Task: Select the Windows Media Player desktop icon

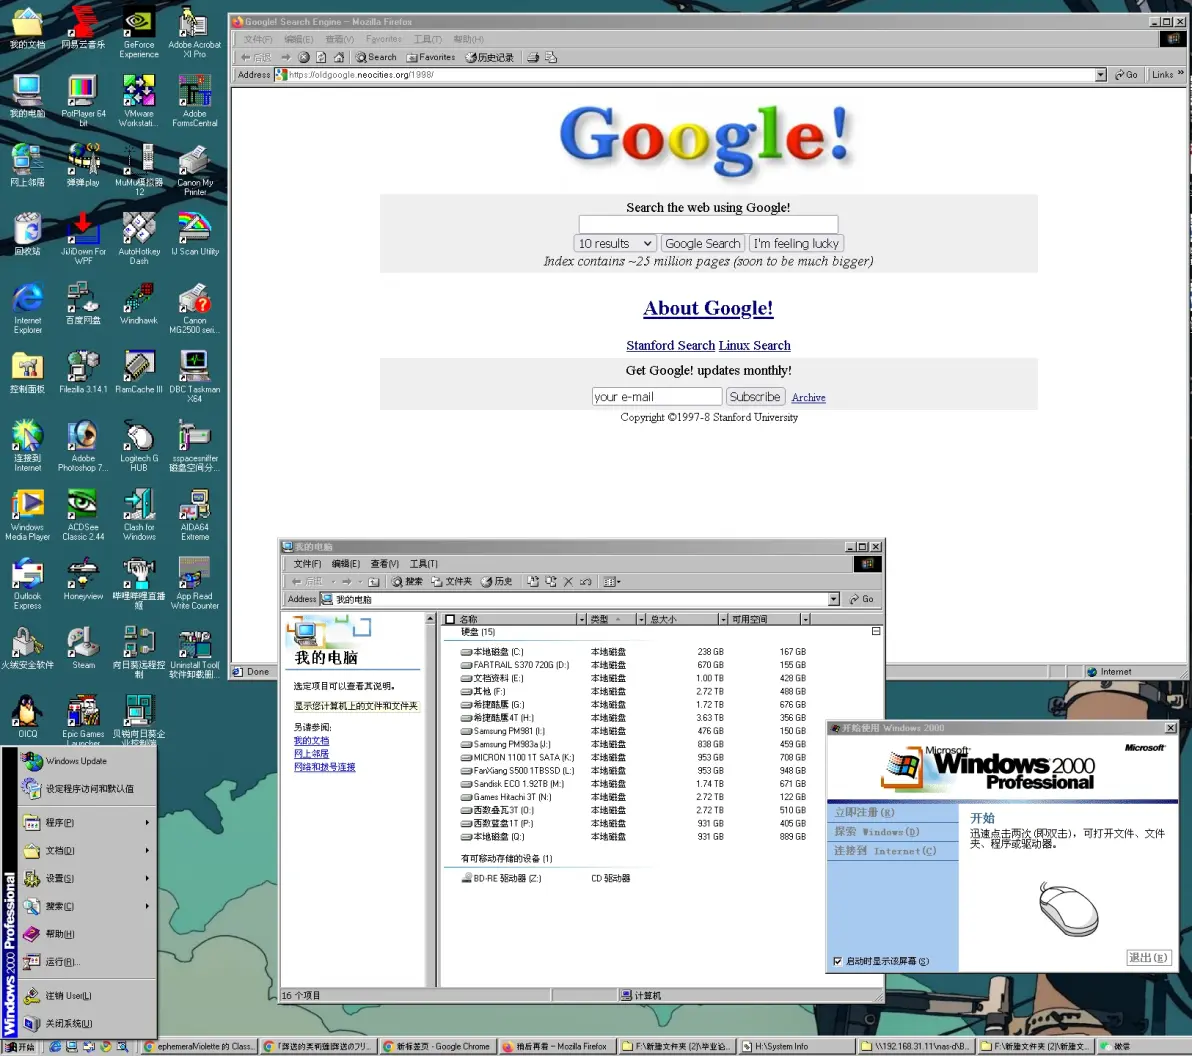Action: click(27, 515)
